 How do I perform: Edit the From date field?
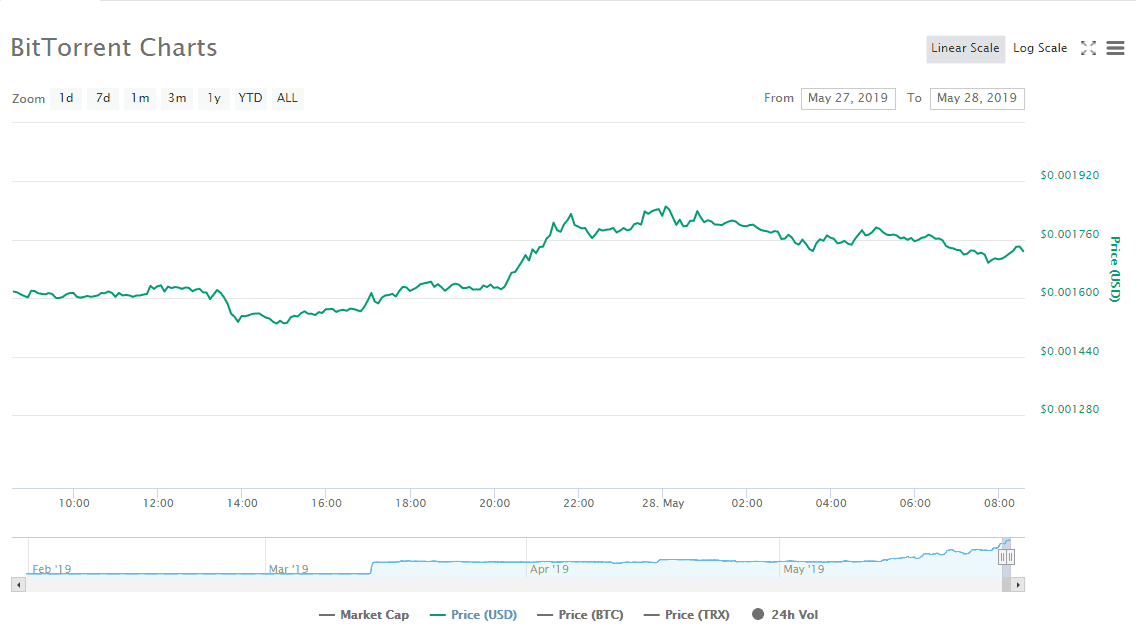coord(848,99)
